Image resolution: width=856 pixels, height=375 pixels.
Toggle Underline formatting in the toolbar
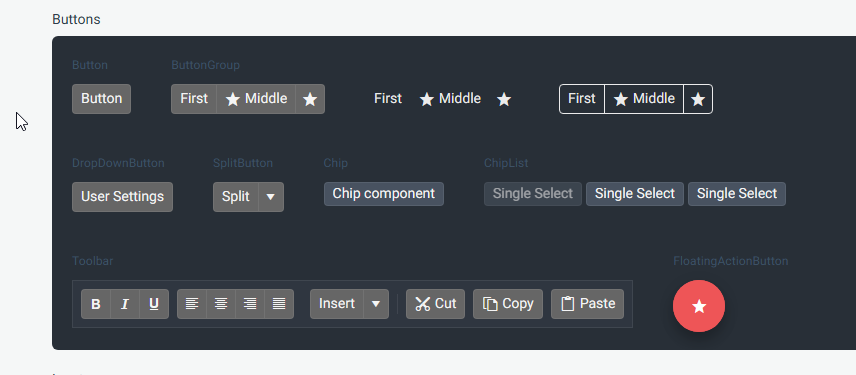pos(154,304)
